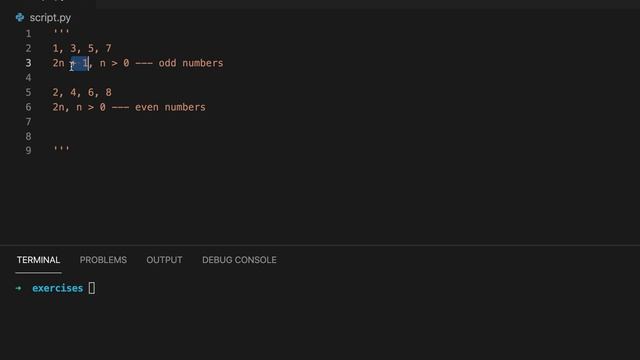
Task: Click the text '2, 4, 6, 8'
Action: [x=82, y=93]
